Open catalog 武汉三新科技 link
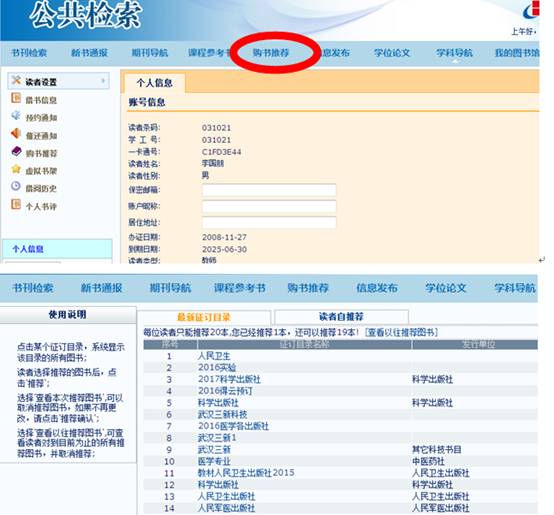The height and width of the screenshot is (515, 554). (222, 414)
